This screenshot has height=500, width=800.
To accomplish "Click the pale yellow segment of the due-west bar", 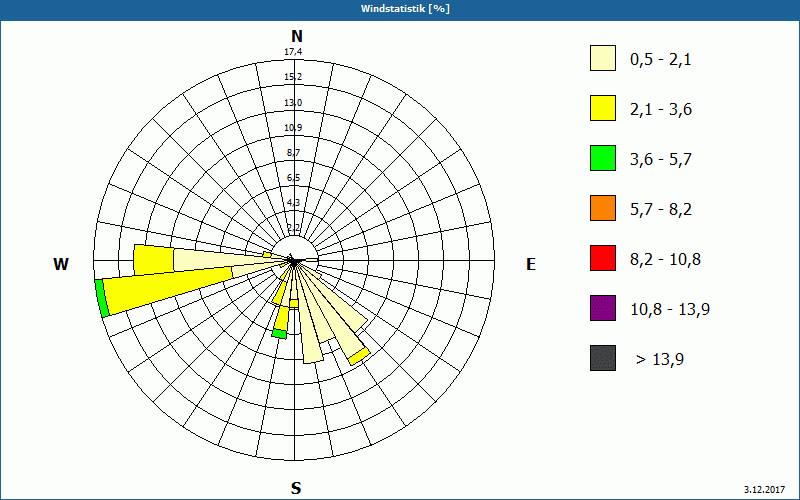I will pyautogui.click(x=224, y=260).
